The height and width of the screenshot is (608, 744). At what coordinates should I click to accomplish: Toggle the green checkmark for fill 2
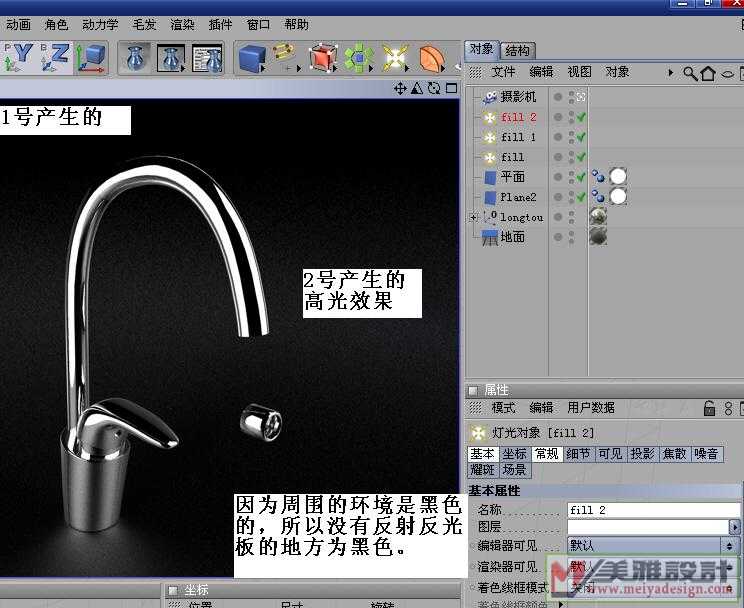coord(581,117)
